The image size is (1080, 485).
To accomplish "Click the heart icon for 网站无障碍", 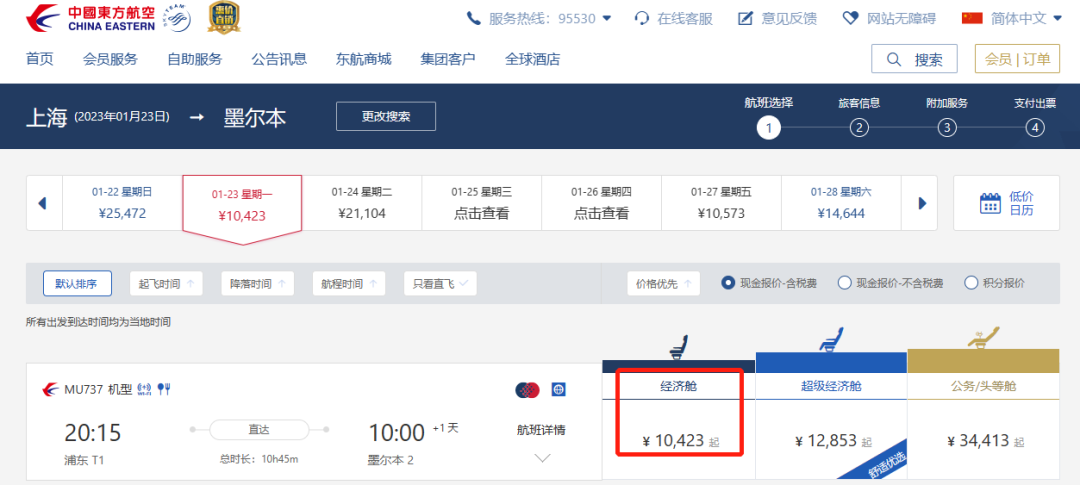I will (851, 18).
